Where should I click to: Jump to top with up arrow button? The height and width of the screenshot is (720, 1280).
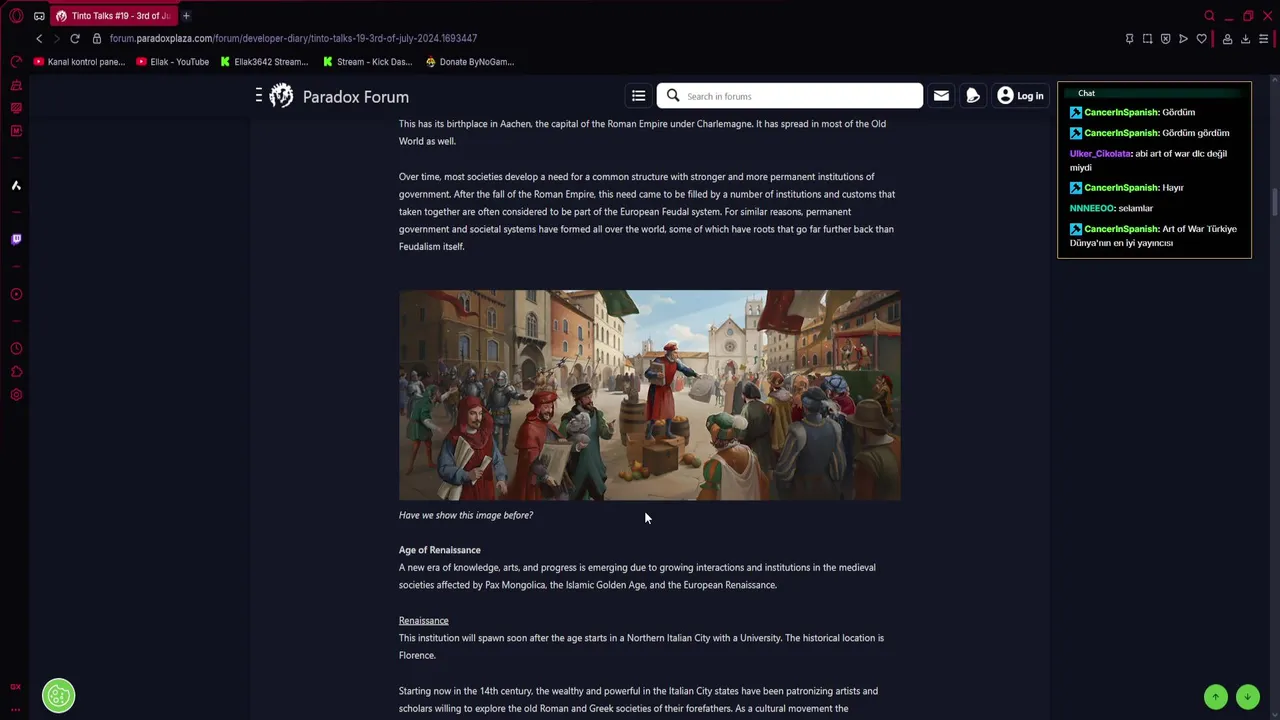tap(1216, 697)
